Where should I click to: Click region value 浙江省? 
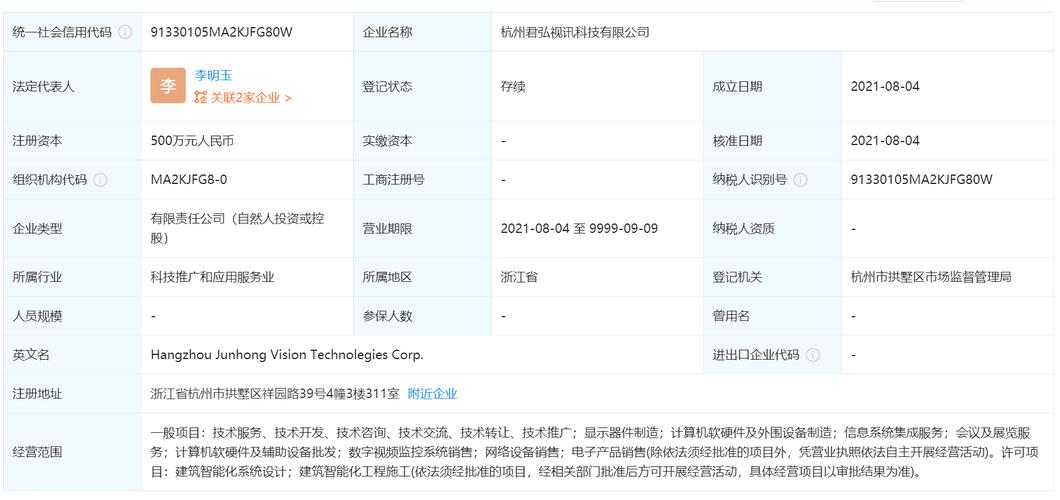click(519, 277)
